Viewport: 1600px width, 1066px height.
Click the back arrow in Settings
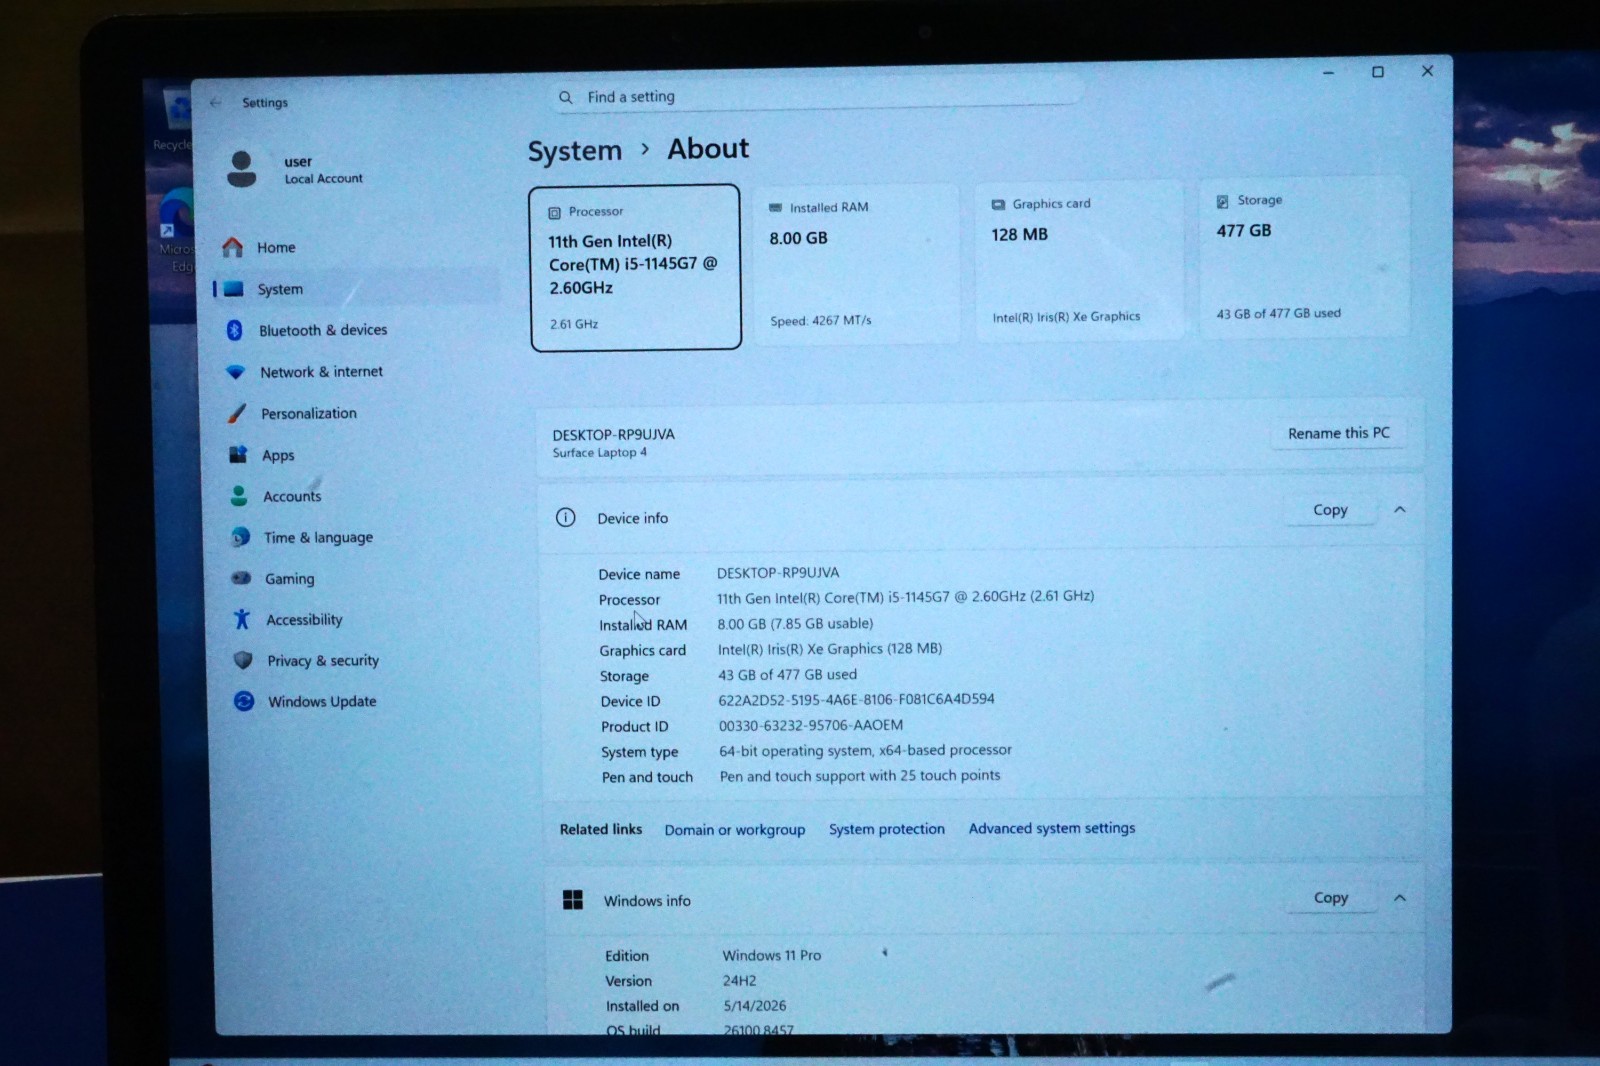(216, 102)
